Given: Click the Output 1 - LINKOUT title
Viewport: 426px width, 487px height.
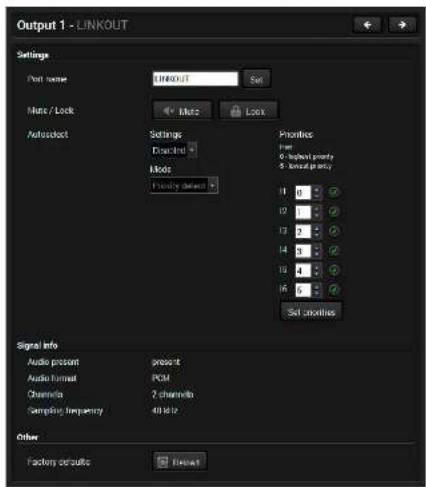Looking at the screenshot, I should [72, 25].
